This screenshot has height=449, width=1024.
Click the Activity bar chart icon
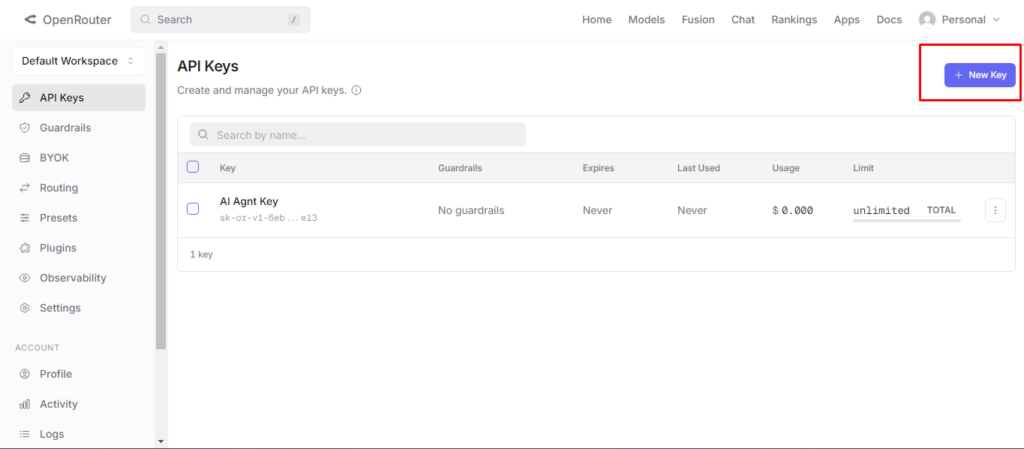[x=25, y=404]
